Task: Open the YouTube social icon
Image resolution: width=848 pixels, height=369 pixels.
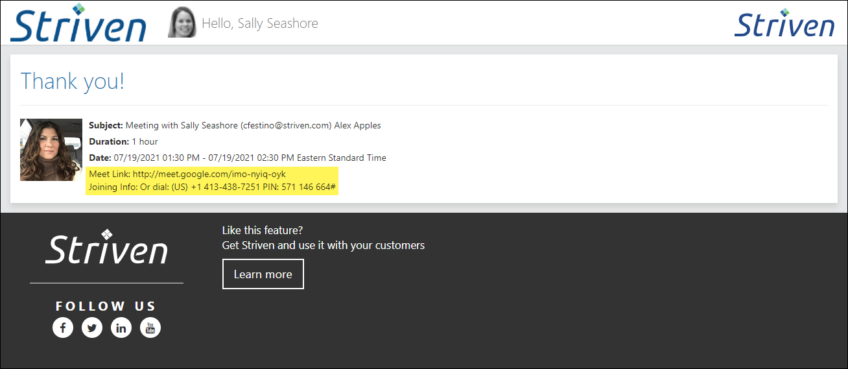Action: 150,327
